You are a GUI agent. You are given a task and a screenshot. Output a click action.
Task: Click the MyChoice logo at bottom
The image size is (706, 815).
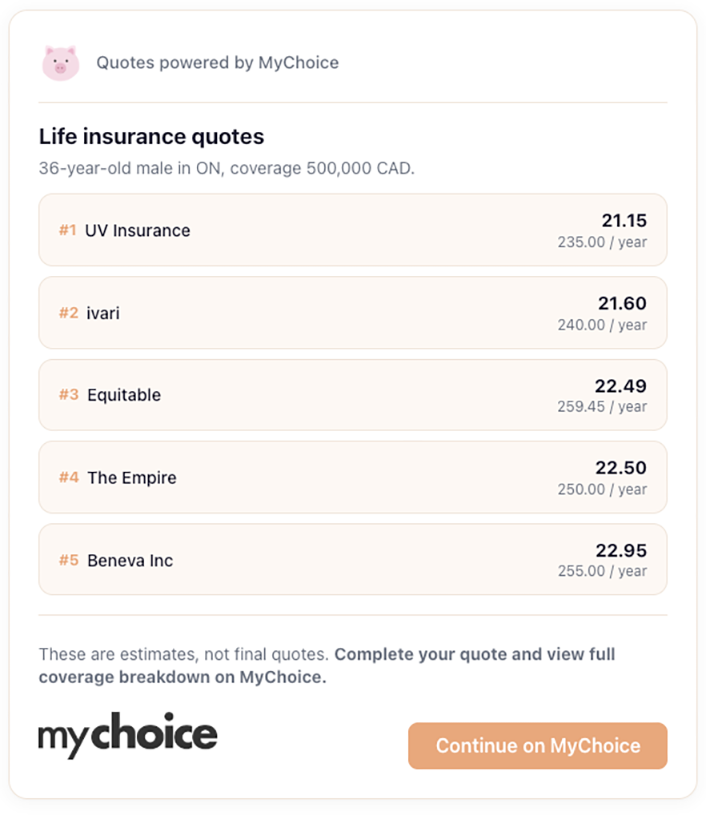coord(128,736)
